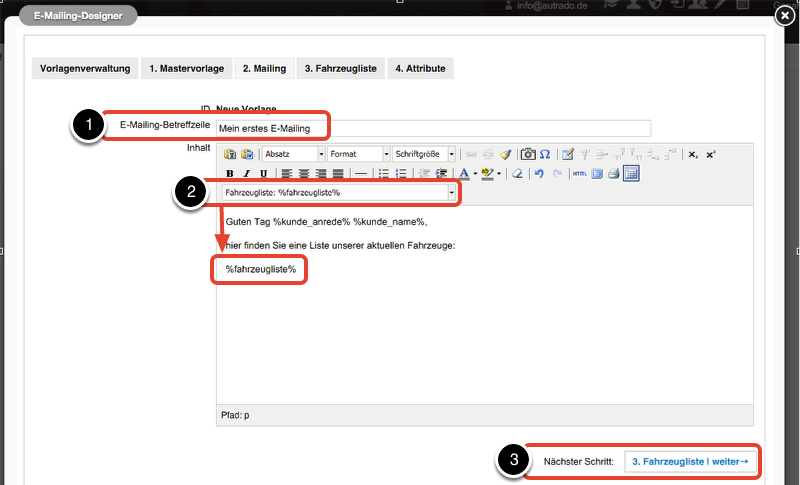
Task: Go to the 3. Fahrzeugliste tab
Action: tap(341, 68)
